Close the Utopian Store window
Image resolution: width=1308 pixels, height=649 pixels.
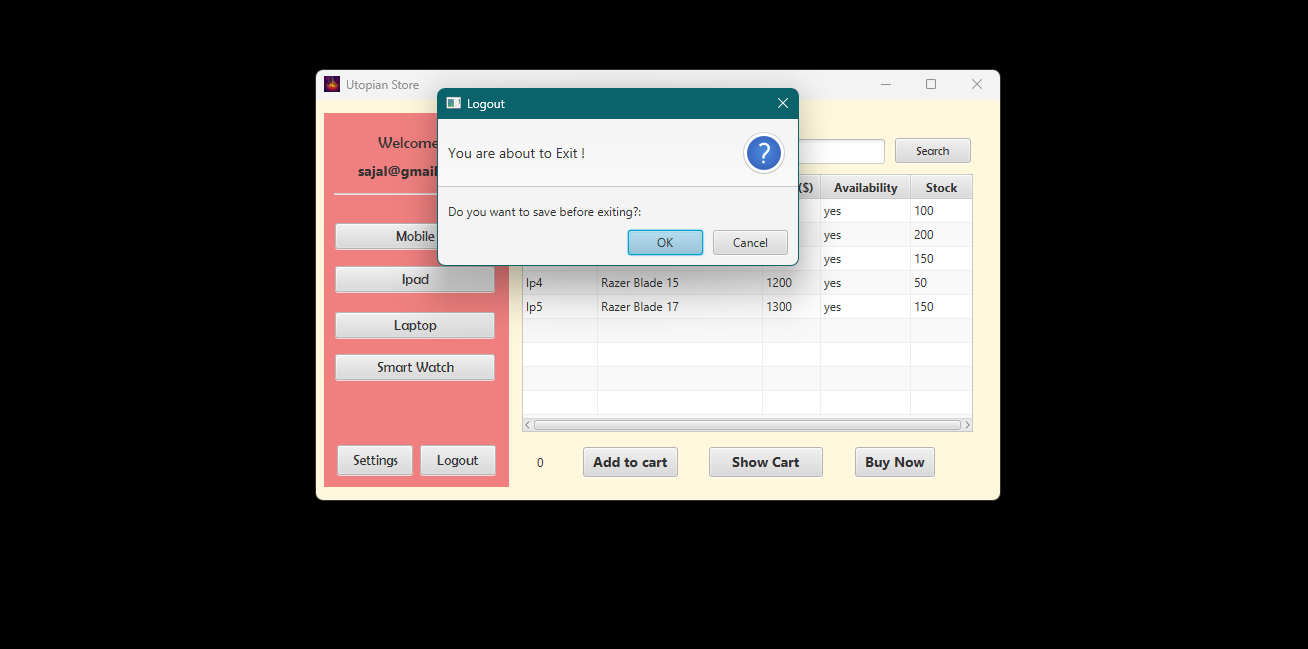pyautogui.click(x=977, y=84)
